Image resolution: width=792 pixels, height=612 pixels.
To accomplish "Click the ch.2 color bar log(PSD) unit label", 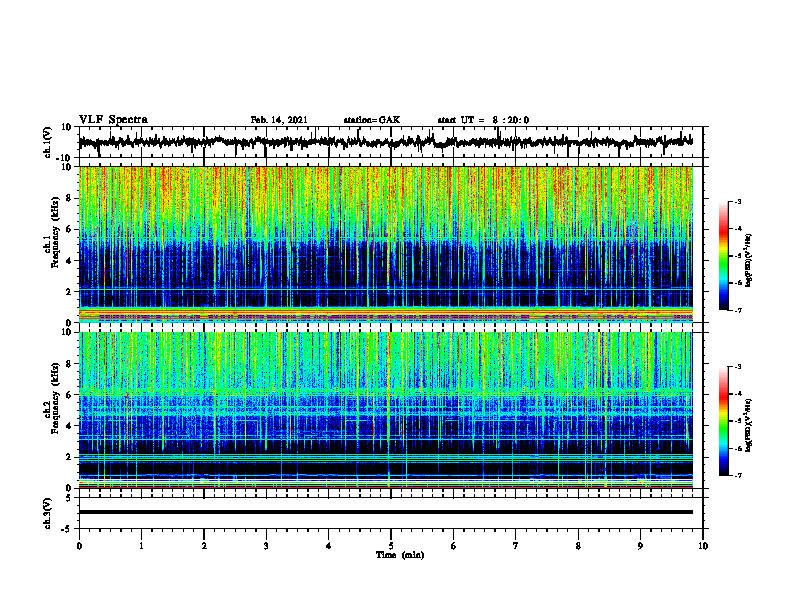I will 749,425.
